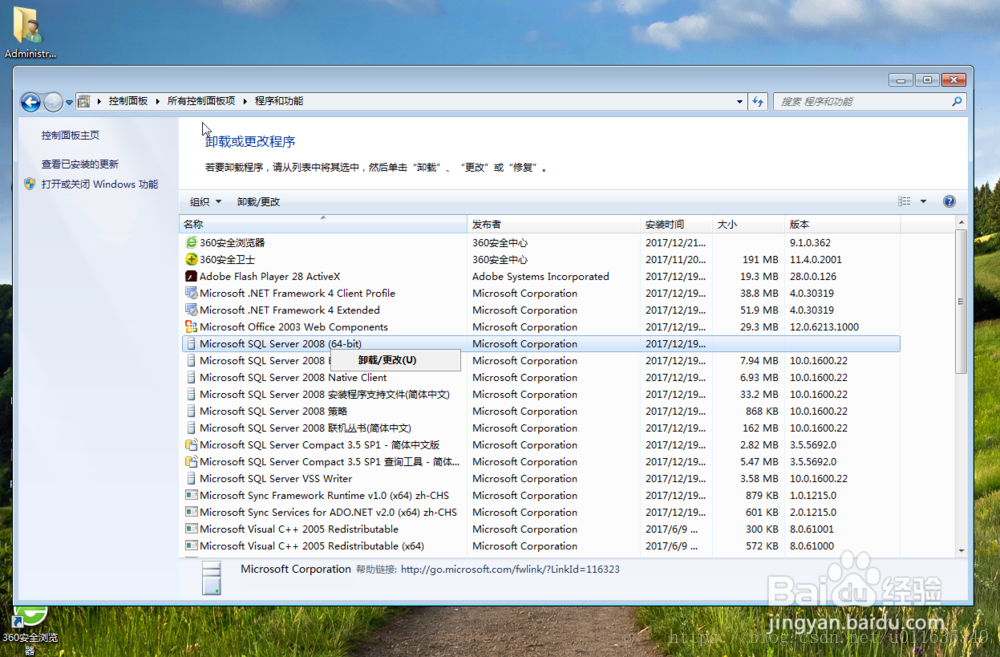Click 控制面板 breadcrumb in address bar
Image resolution: width=1000 pixels, height=657 pixels.
click(x=128, y=101)
